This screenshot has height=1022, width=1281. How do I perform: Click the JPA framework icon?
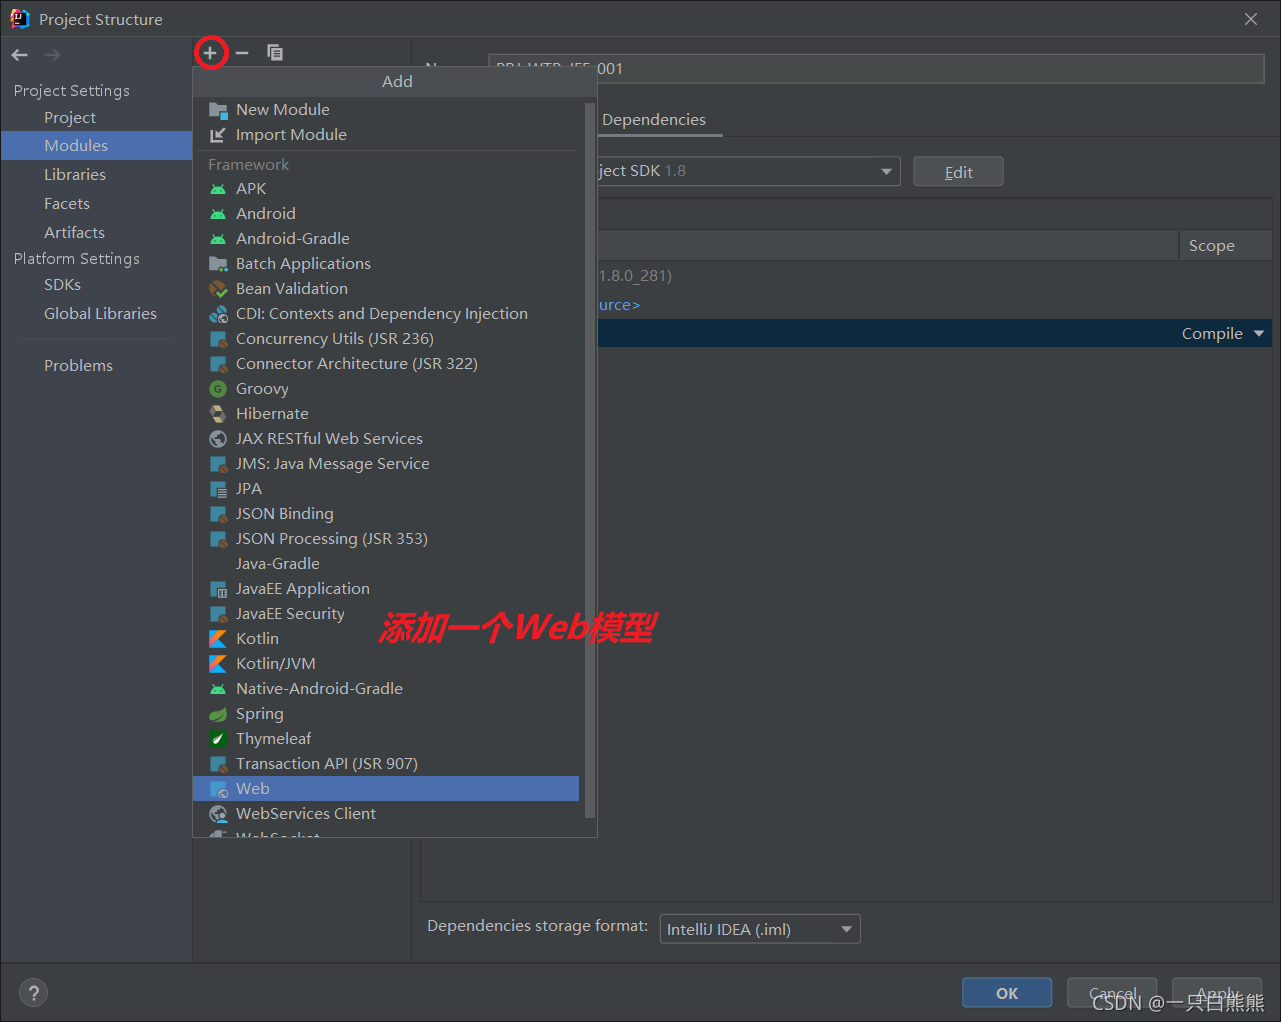pos(218,489)
